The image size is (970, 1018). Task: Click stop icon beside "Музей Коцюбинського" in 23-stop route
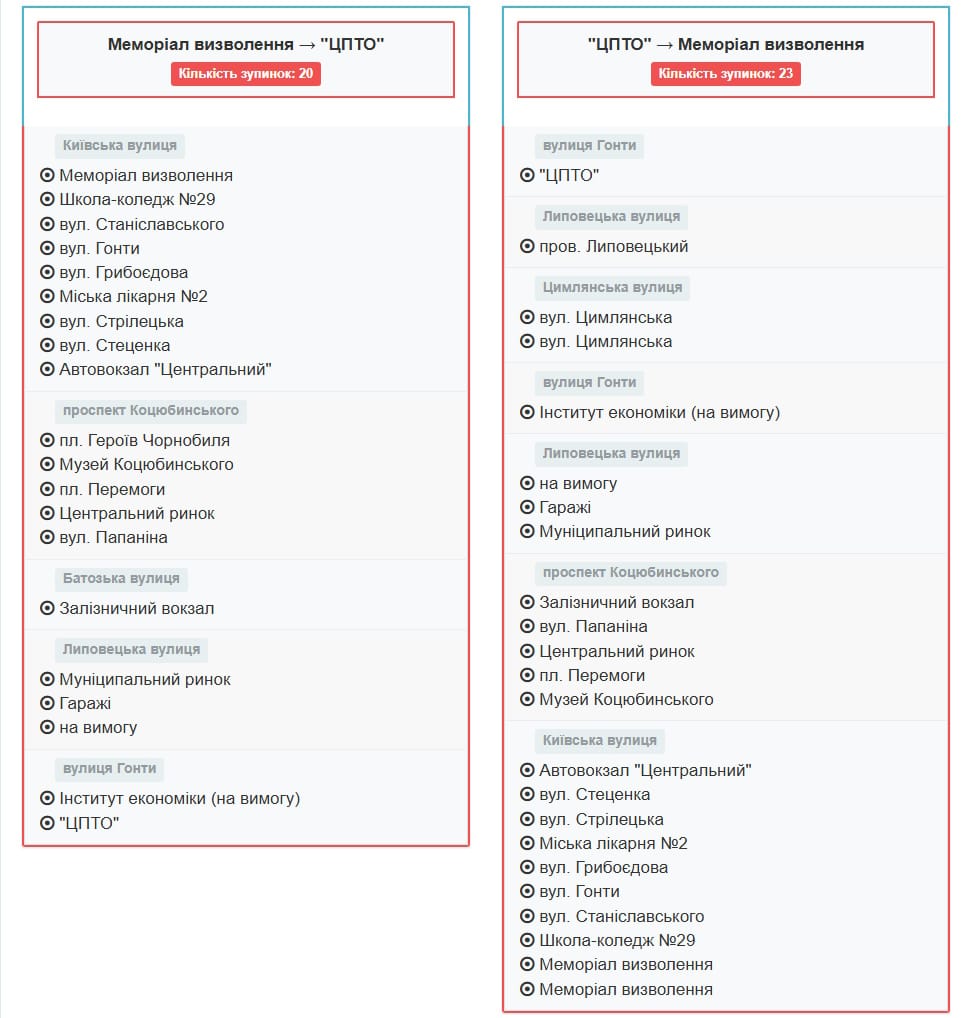[x=527, y=699]
